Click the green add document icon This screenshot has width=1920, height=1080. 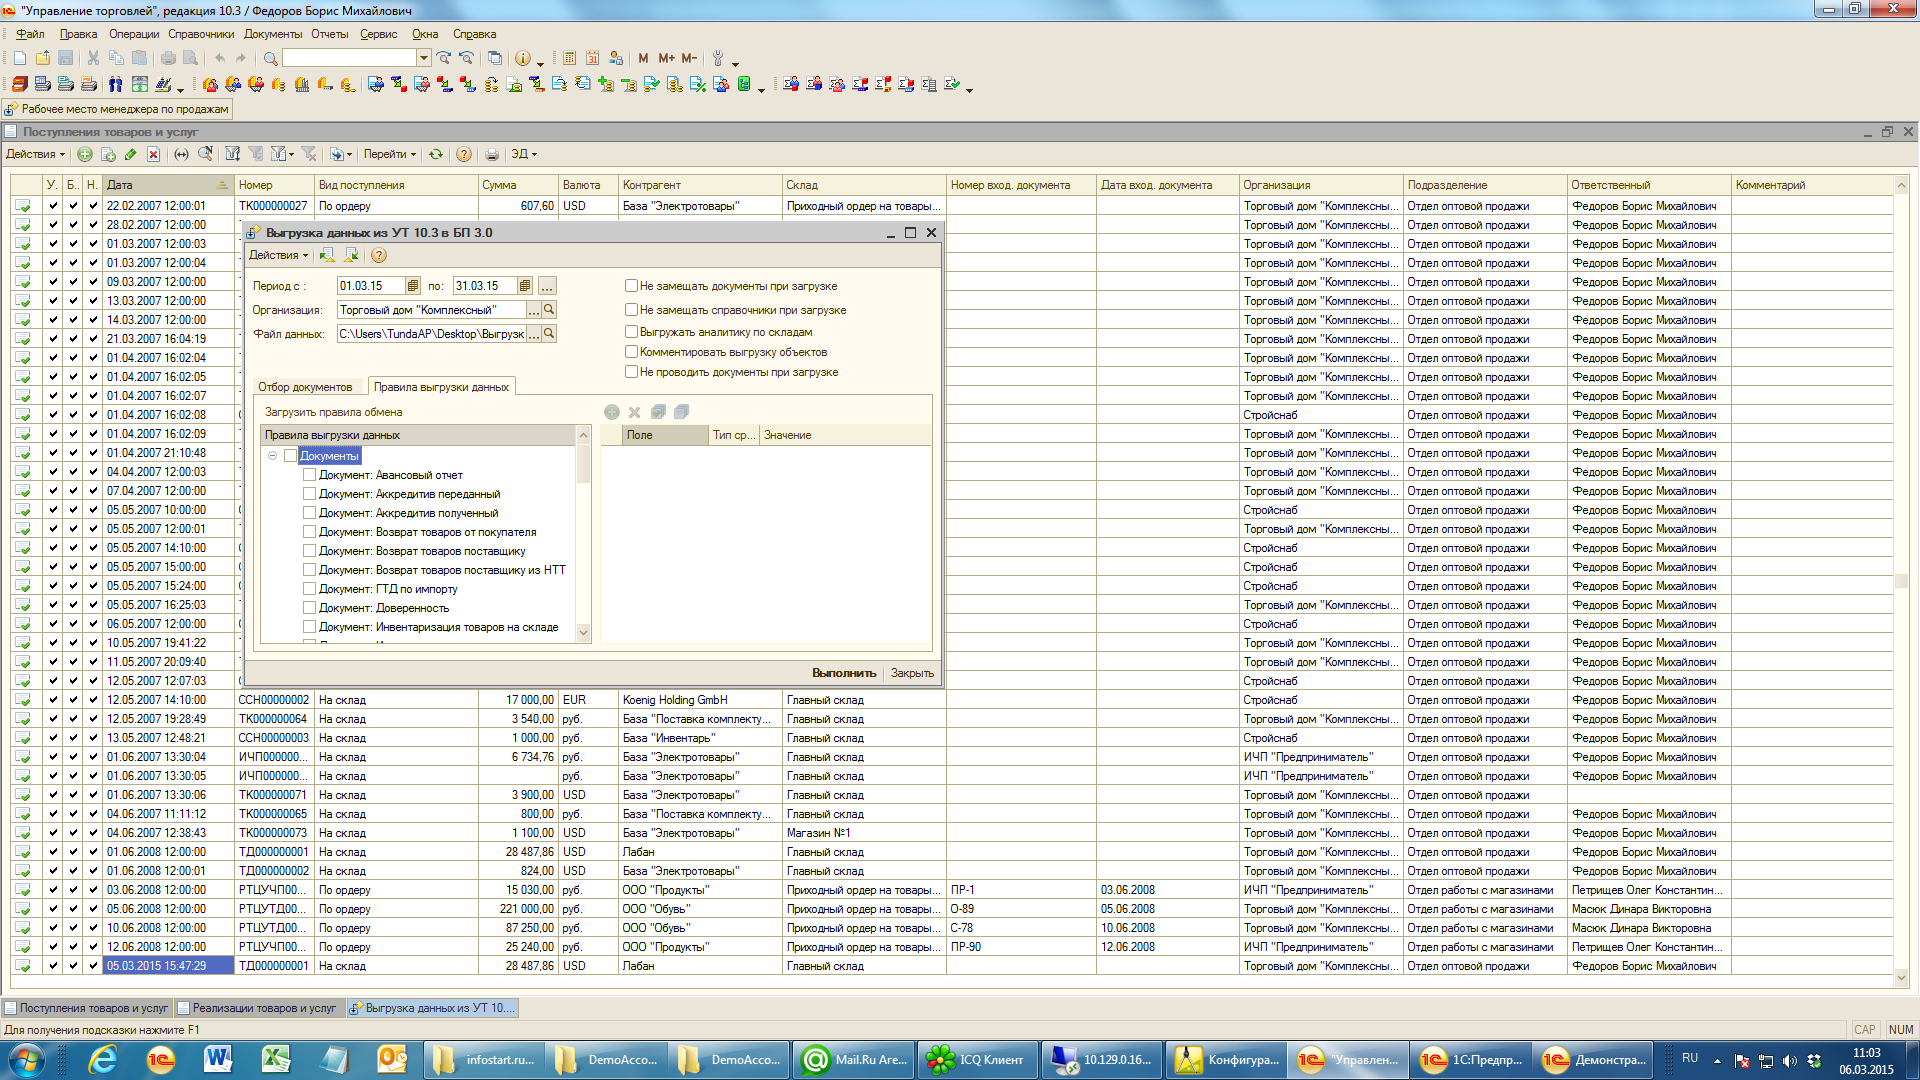(84, 154)
